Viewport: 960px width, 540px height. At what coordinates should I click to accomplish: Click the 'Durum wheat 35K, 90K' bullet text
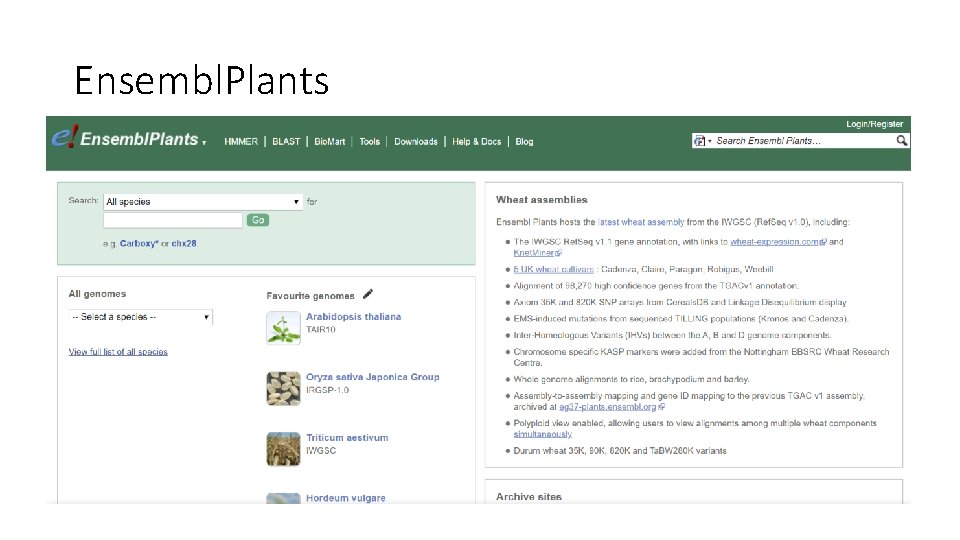pos(620,451)
